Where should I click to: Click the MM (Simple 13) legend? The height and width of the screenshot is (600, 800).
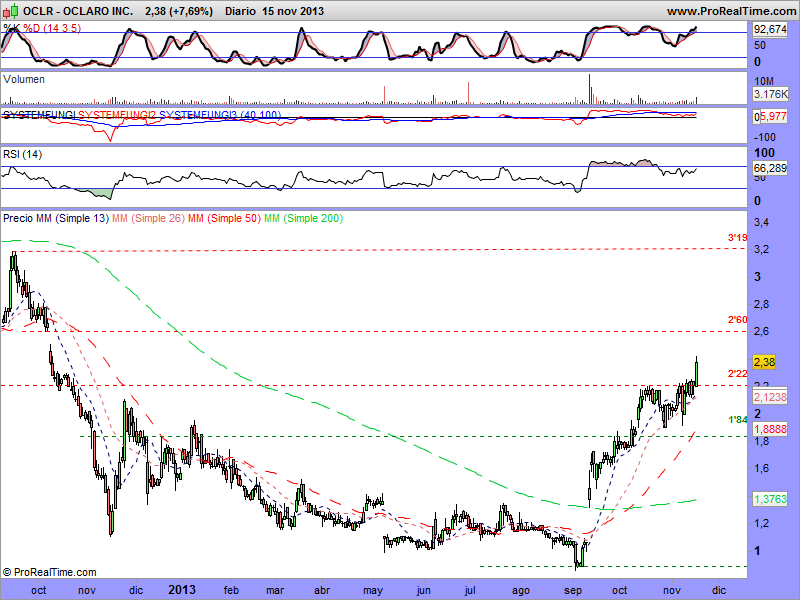point(72,218)
